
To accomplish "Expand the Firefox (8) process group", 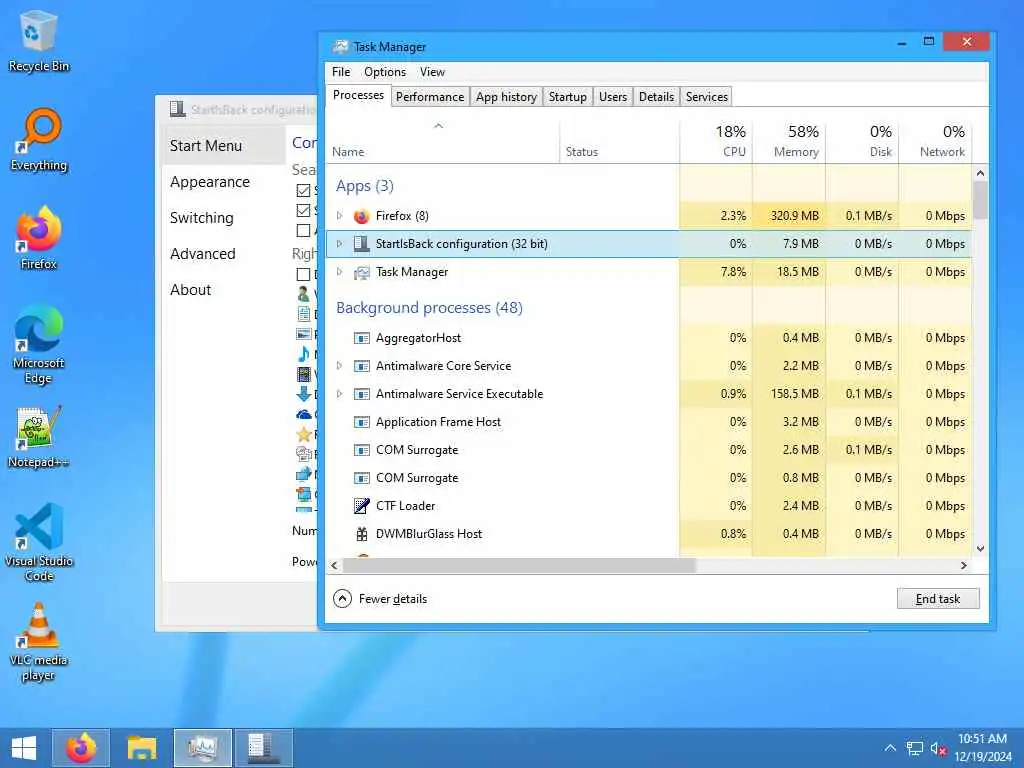I will click(x=339, y=216).
